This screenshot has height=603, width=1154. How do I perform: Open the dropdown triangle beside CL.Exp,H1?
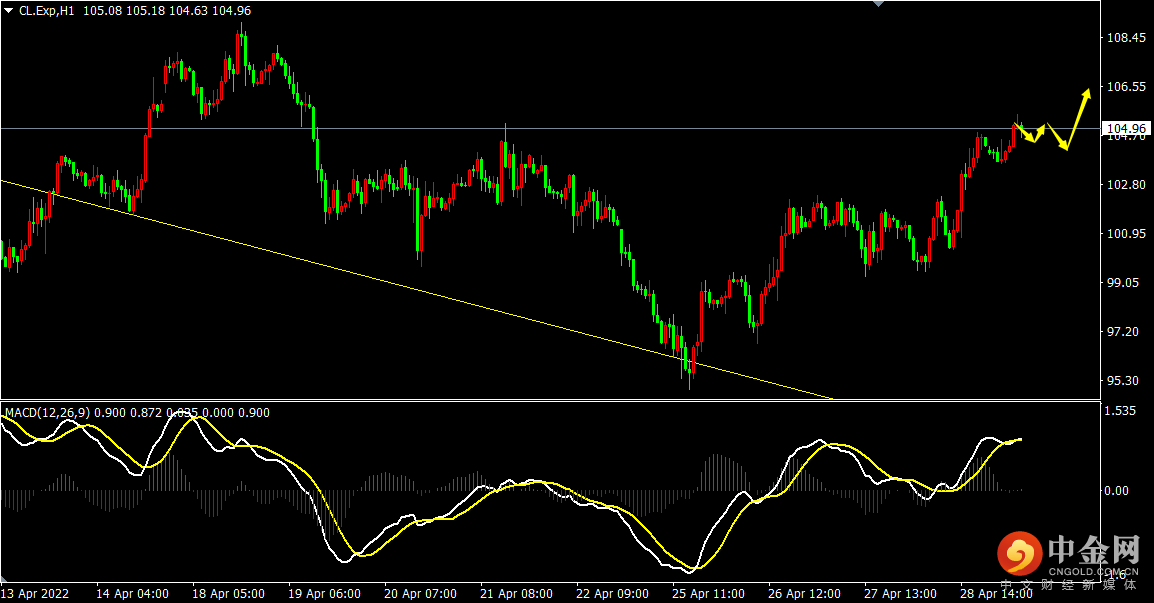tap(9, 11)
